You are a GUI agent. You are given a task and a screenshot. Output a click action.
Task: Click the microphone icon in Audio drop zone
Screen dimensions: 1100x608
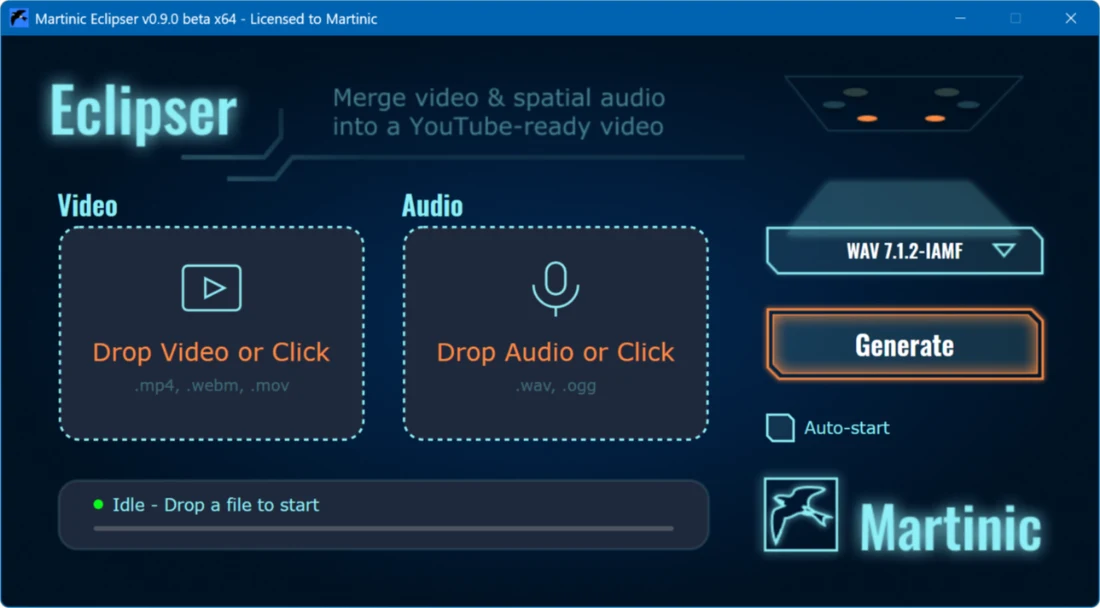pos(556,289)
